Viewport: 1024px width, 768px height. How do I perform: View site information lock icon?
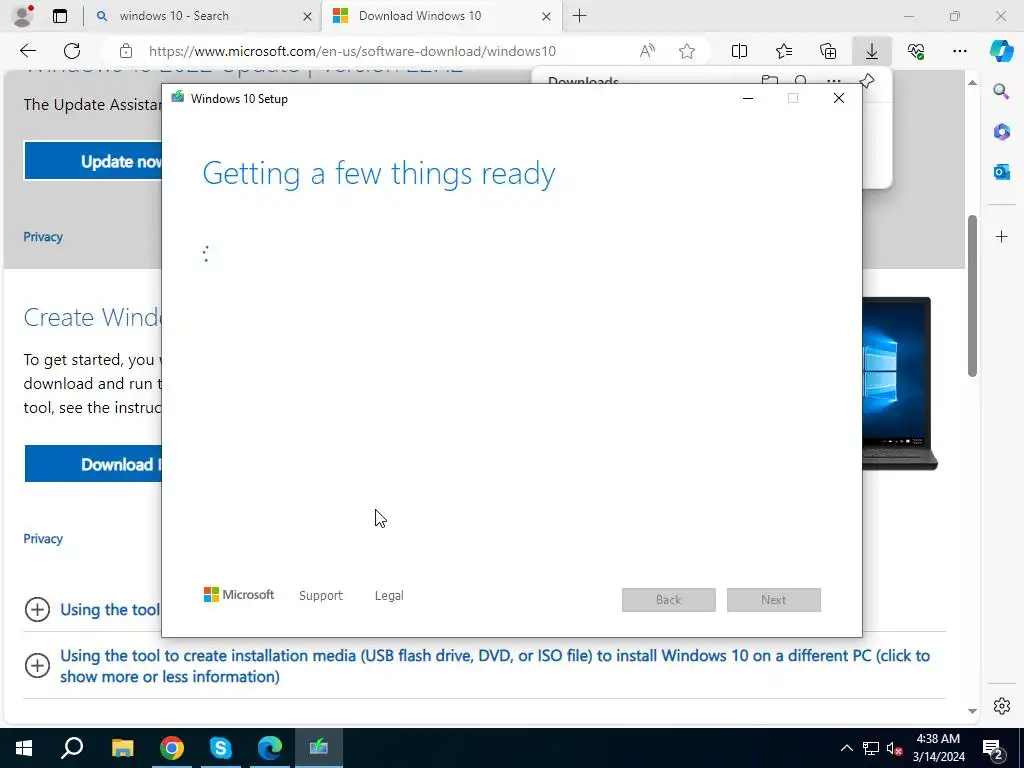click(126, 51)
